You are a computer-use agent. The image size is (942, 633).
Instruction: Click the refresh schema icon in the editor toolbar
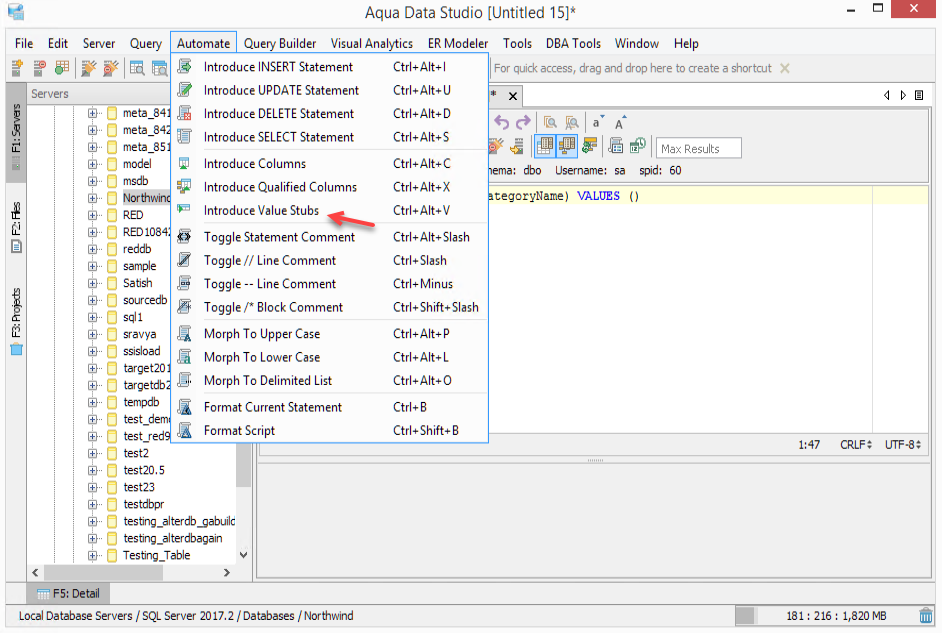pos(589,146)
